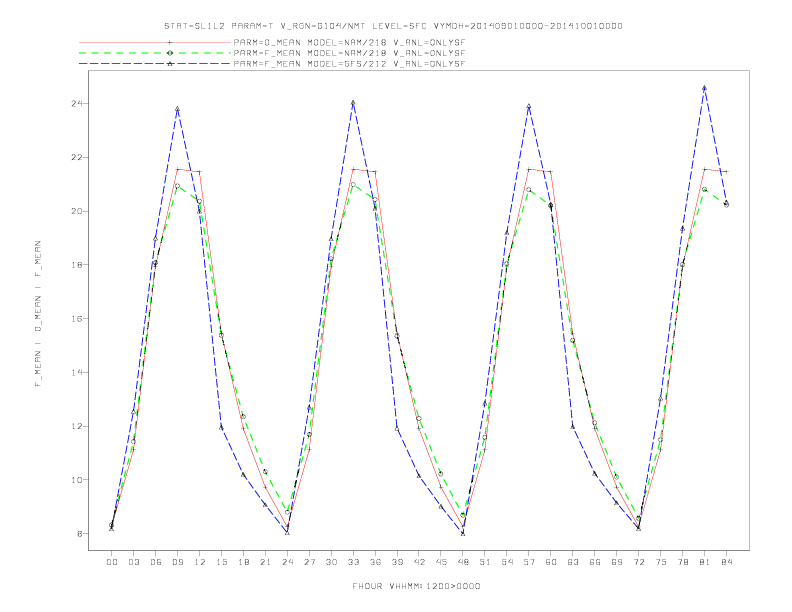Click the y-axis tick value 24
792x612 pixels.
point(77,104)
